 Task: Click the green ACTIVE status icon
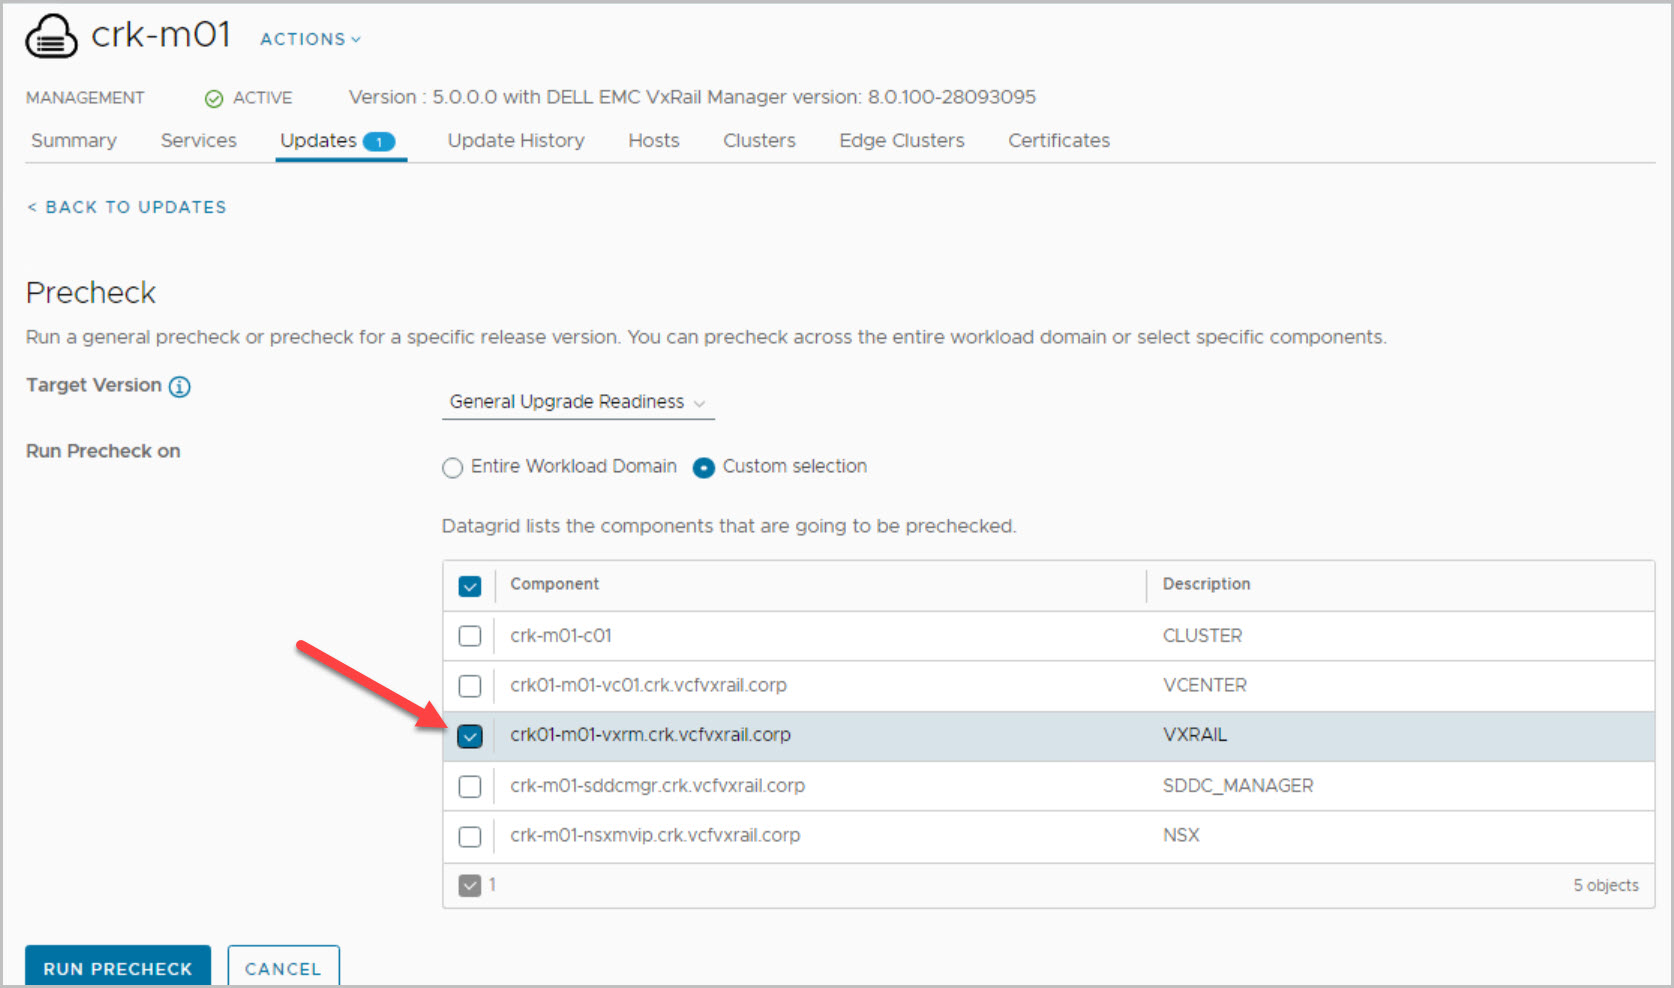(x=213, y=98)
